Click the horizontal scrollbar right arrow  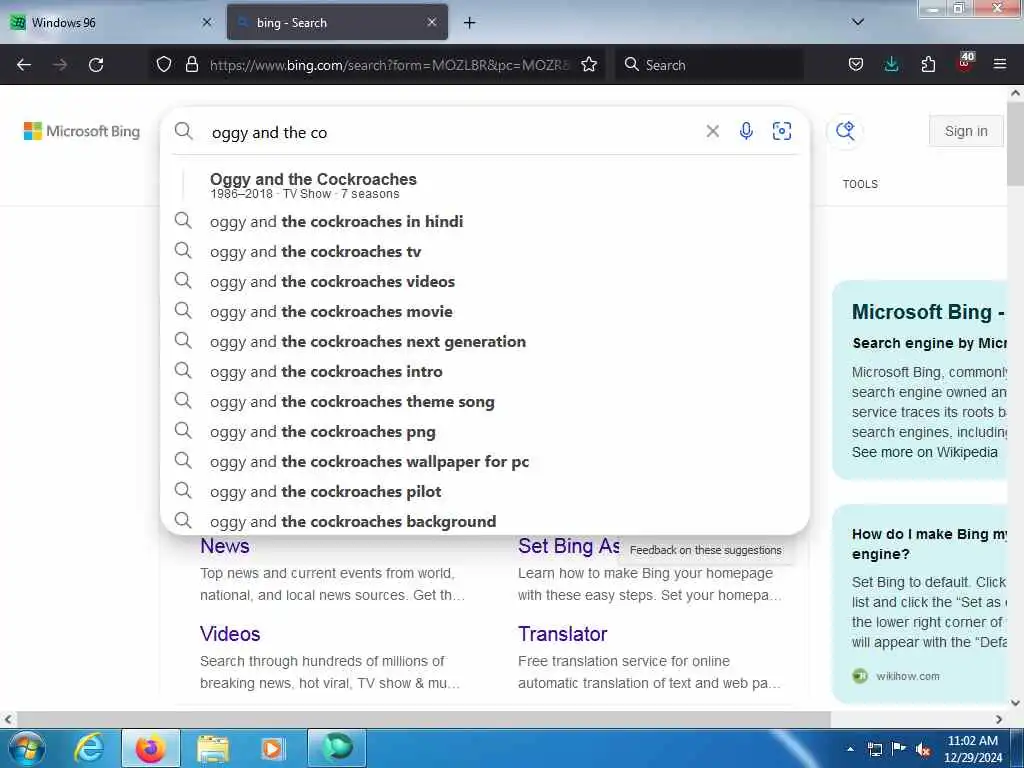pyautogui.click(x=999, y=720)
